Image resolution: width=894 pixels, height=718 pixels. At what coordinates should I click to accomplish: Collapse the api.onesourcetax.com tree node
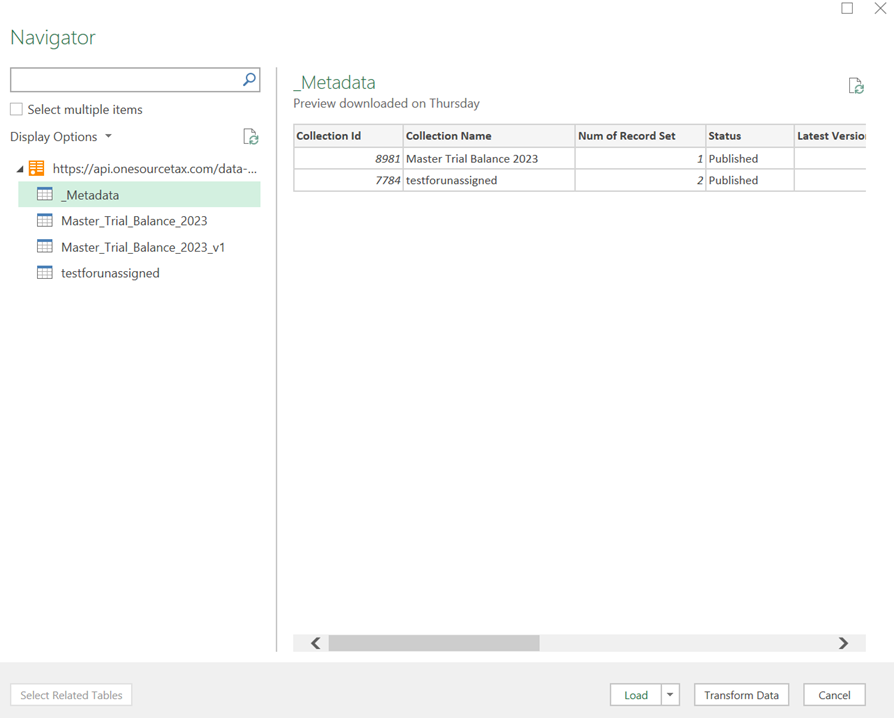tap(20, 170)
